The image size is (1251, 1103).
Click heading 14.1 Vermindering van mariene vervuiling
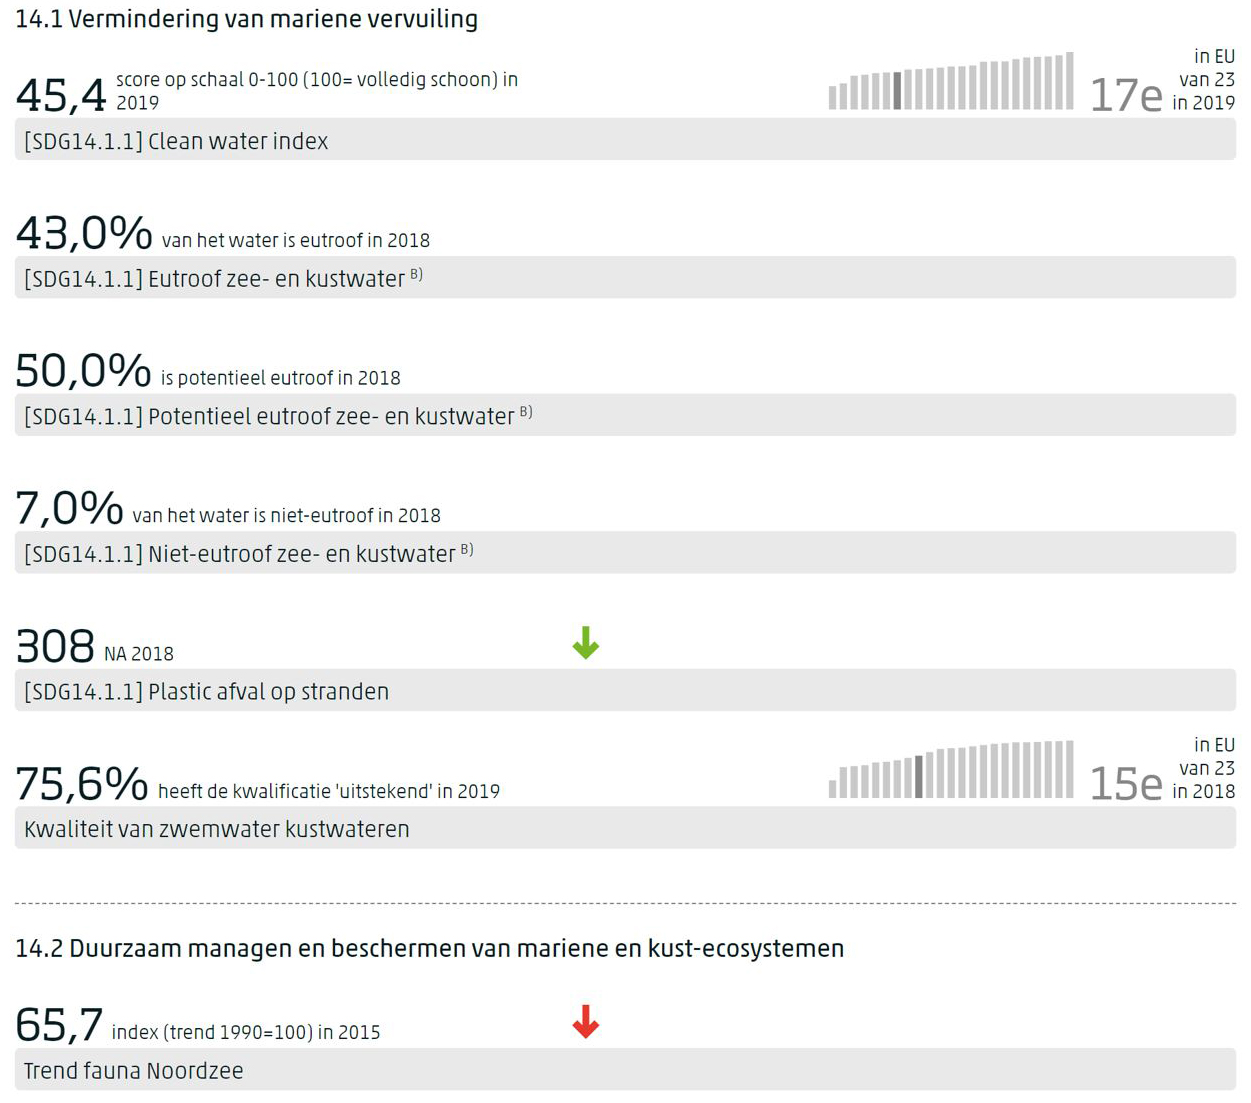click(247, 19)
